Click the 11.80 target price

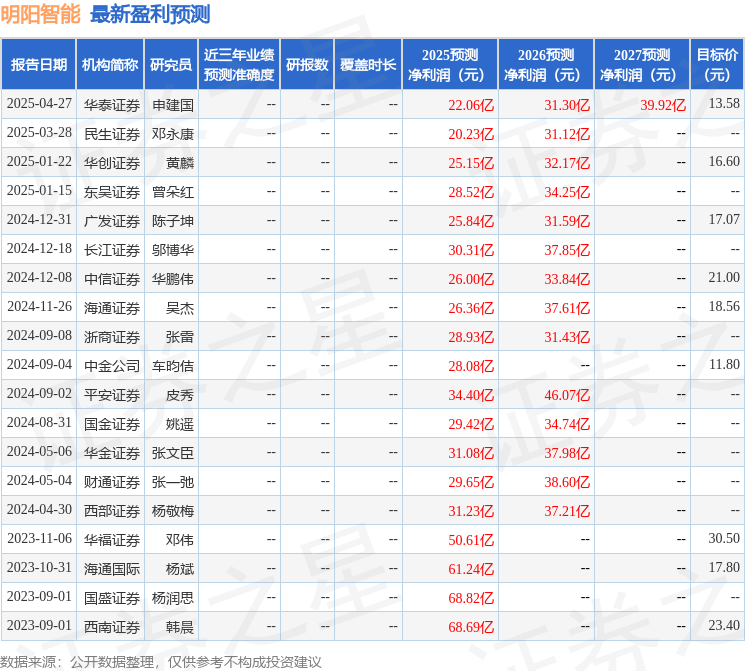click(724, 364)
